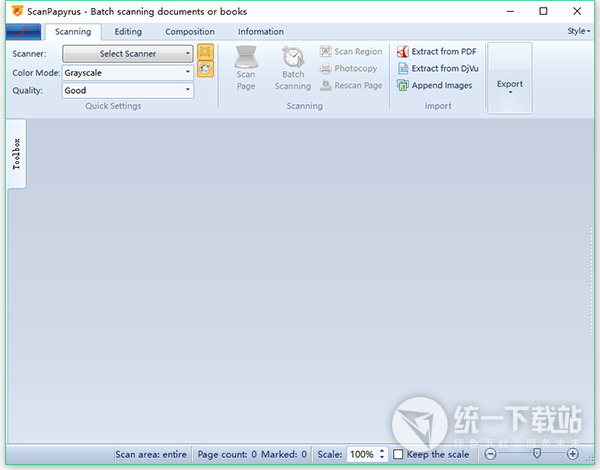Click the Page count: 0 status text
The width and height of the screenshot is (600, 470).
pyautogui.click(x=227, y=454)
